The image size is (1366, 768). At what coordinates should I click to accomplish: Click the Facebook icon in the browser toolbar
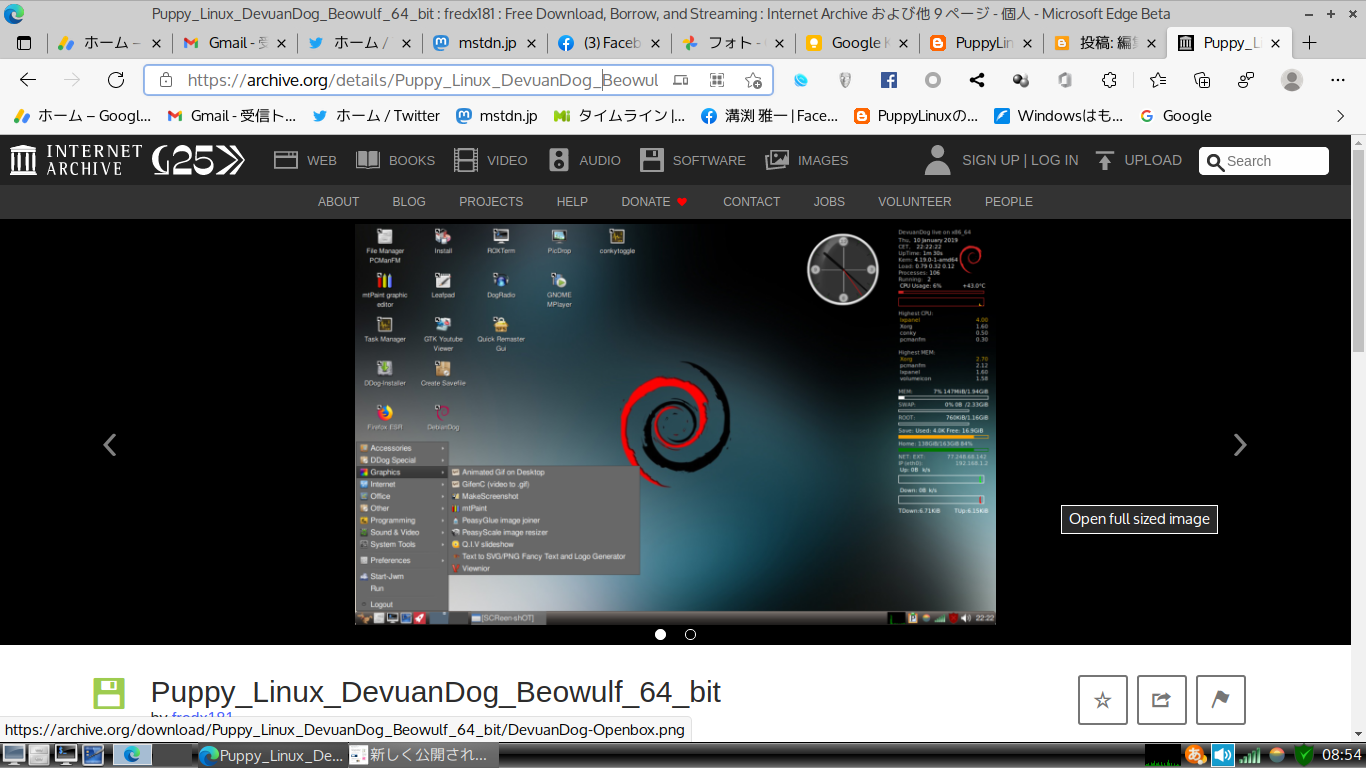(x=886, y=80)
